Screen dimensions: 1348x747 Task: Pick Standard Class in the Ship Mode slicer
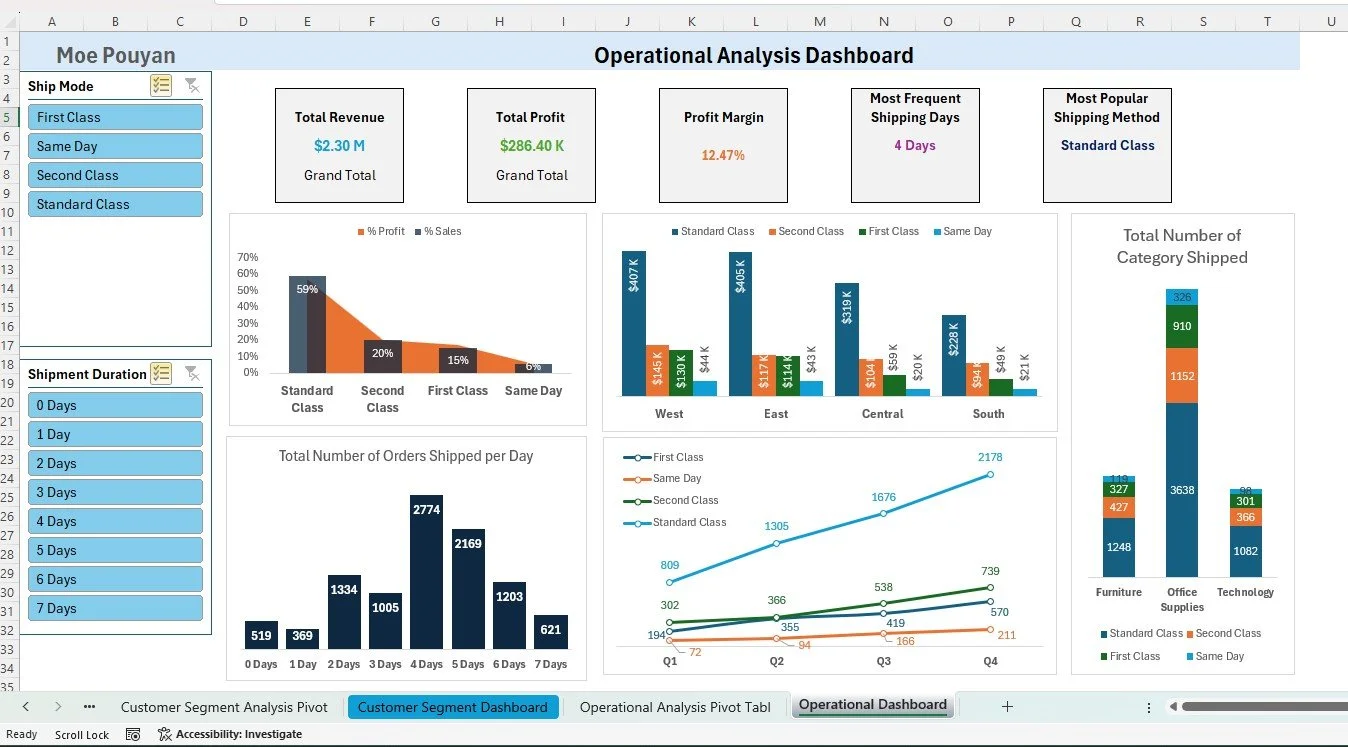[x=115, y=204]
